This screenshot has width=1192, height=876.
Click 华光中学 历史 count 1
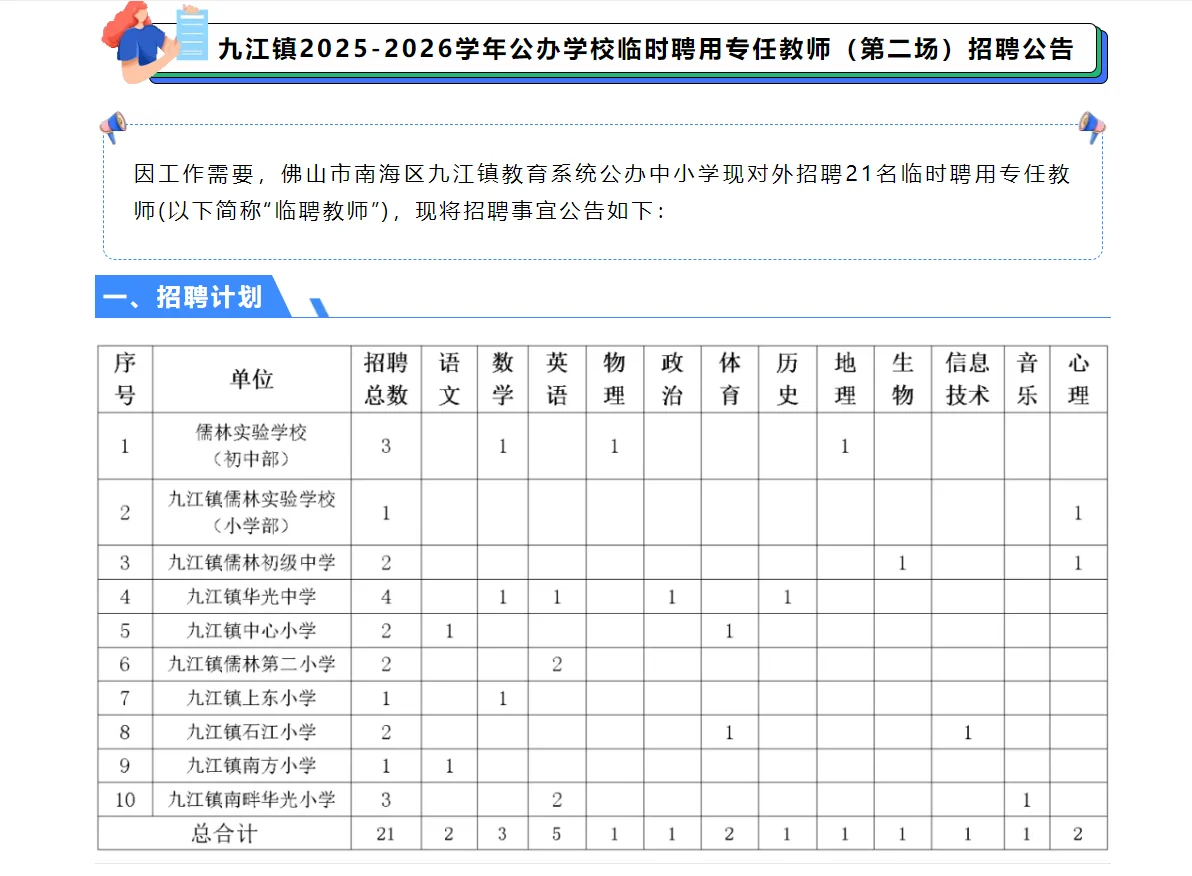tap(788, 597)
